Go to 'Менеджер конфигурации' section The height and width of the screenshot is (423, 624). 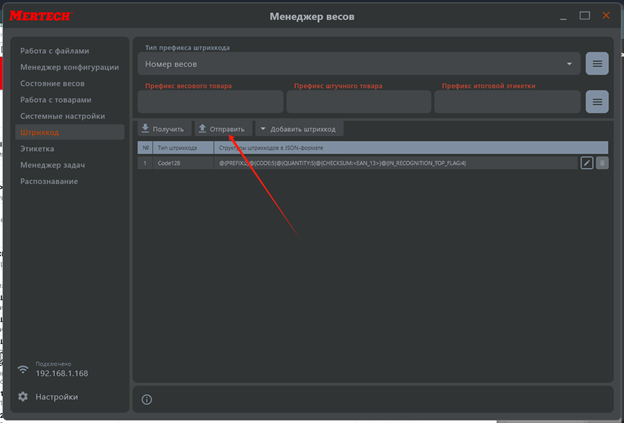point(70,67)
